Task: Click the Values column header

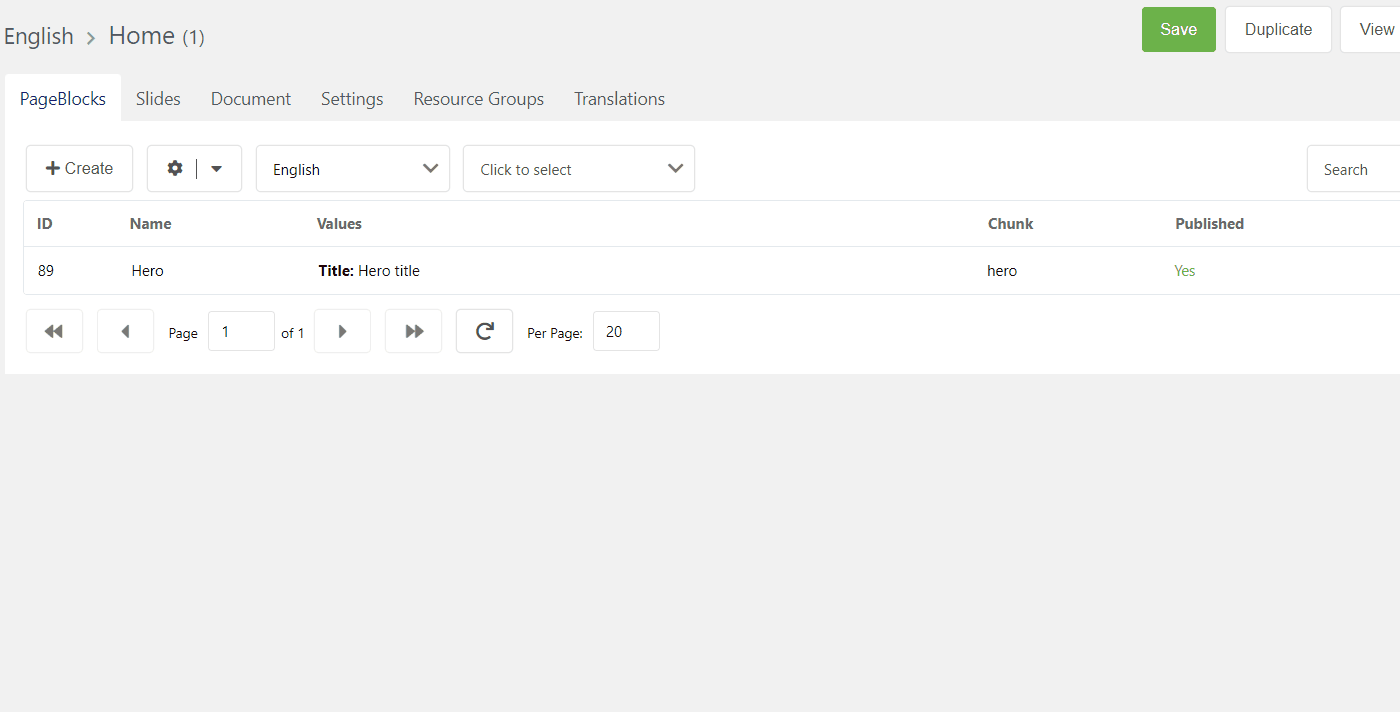Action: (339, 224)
